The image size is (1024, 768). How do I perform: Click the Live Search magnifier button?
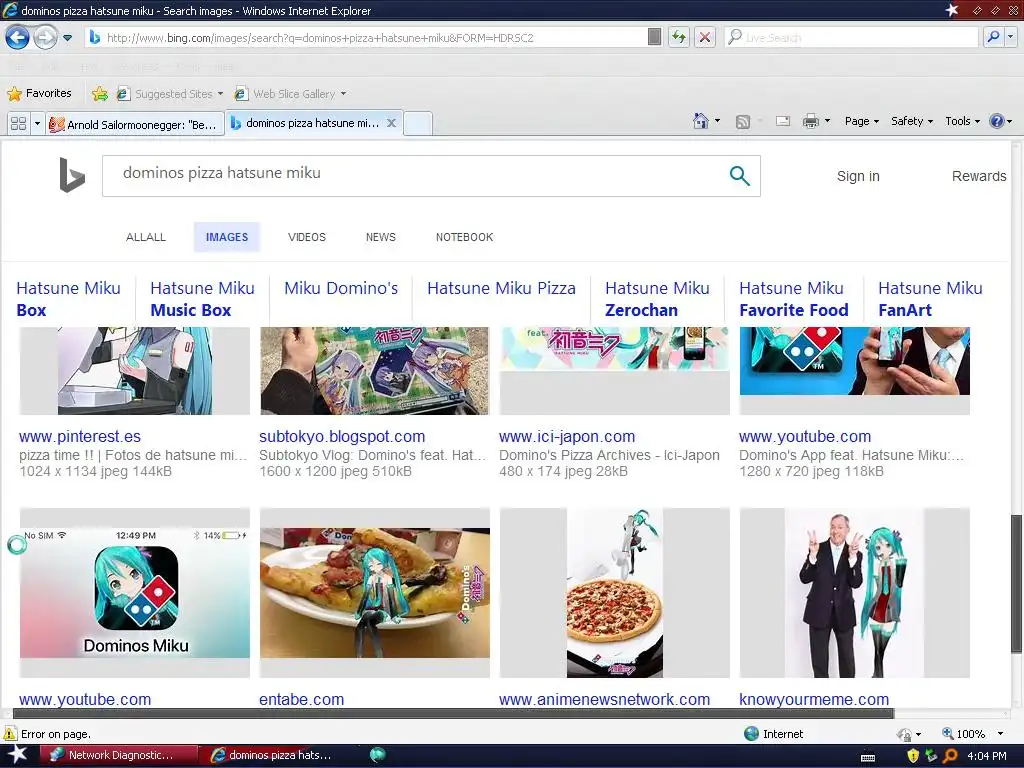pyautogui.click(x=993, y=37)
